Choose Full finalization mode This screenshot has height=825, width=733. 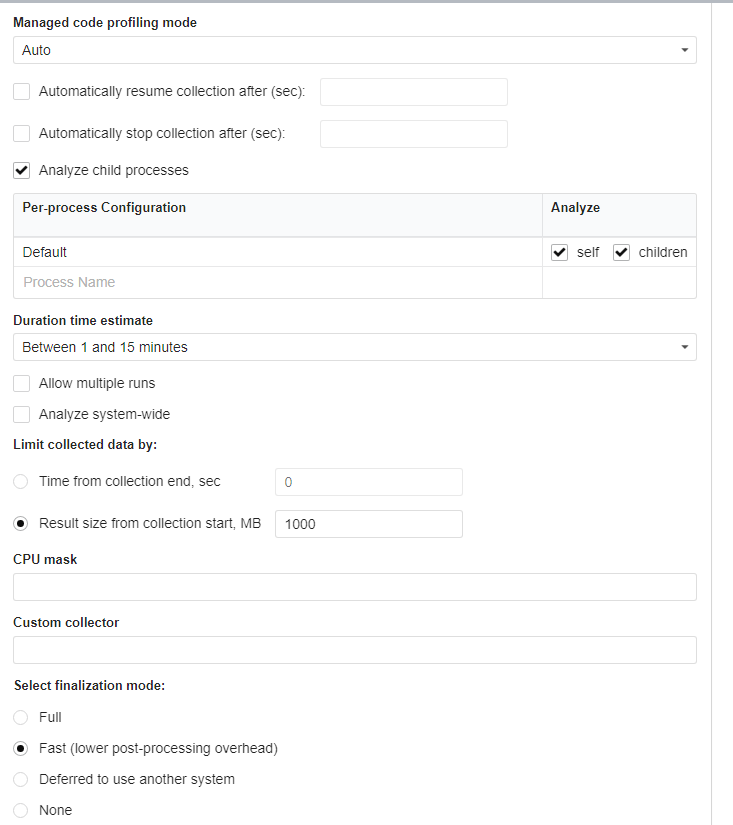[21, 717]
